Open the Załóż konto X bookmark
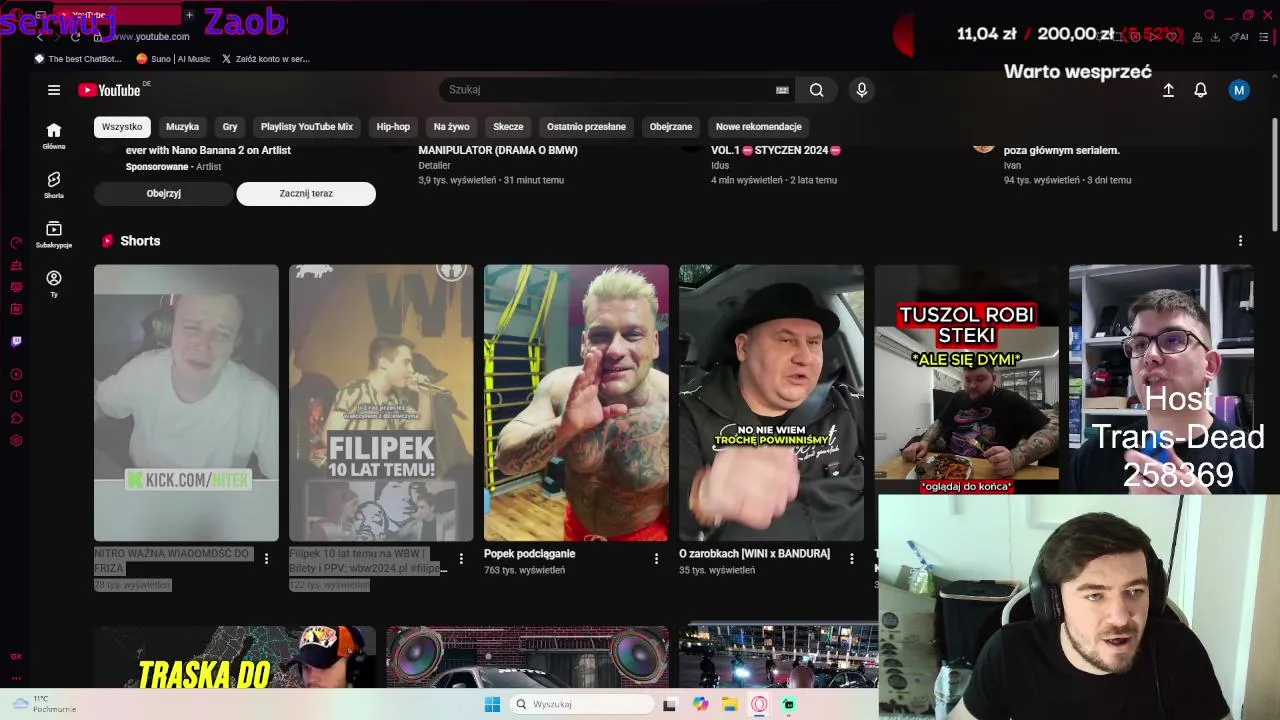This screenshot has width=1280, height=720. (x=265, y=59)
